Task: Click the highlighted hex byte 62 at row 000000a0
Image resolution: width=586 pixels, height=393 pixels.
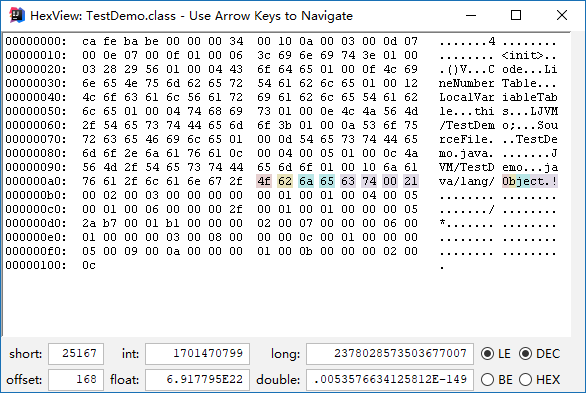Action: [285, 181]
